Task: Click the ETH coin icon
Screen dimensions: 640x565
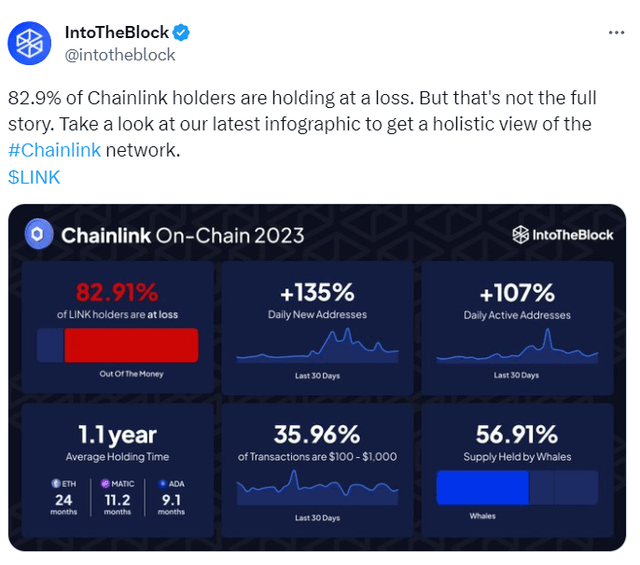Action: pyautogui.click(x=55, y=483)
